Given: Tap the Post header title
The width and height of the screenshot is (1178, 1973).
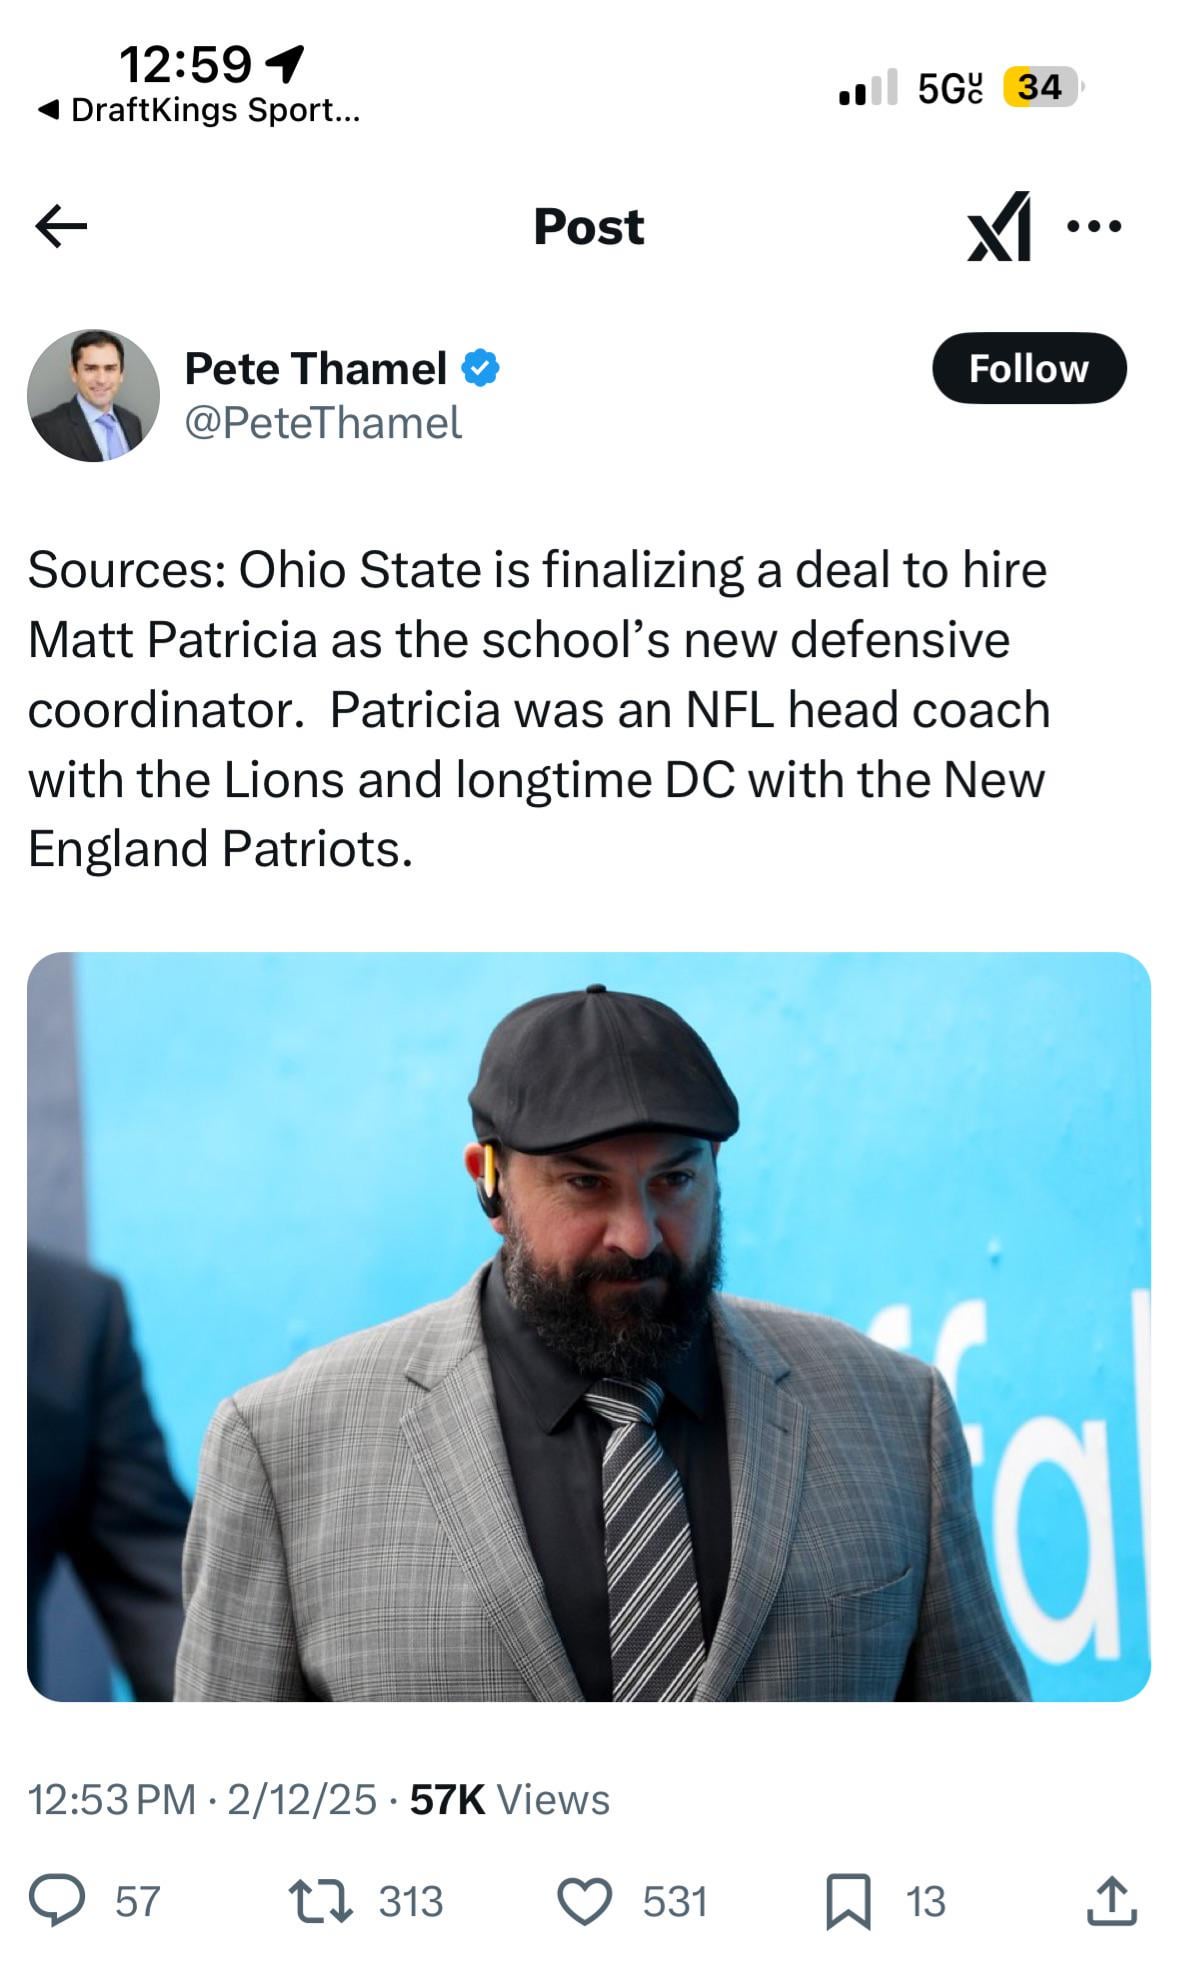Looking at the screenshot, I should click(x=588, y=226).
